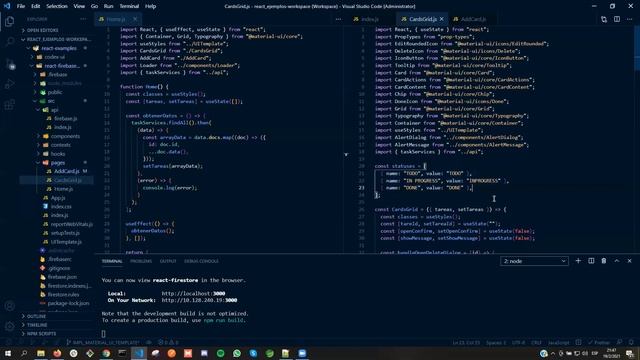Split the right editor

tap(617, 19)
